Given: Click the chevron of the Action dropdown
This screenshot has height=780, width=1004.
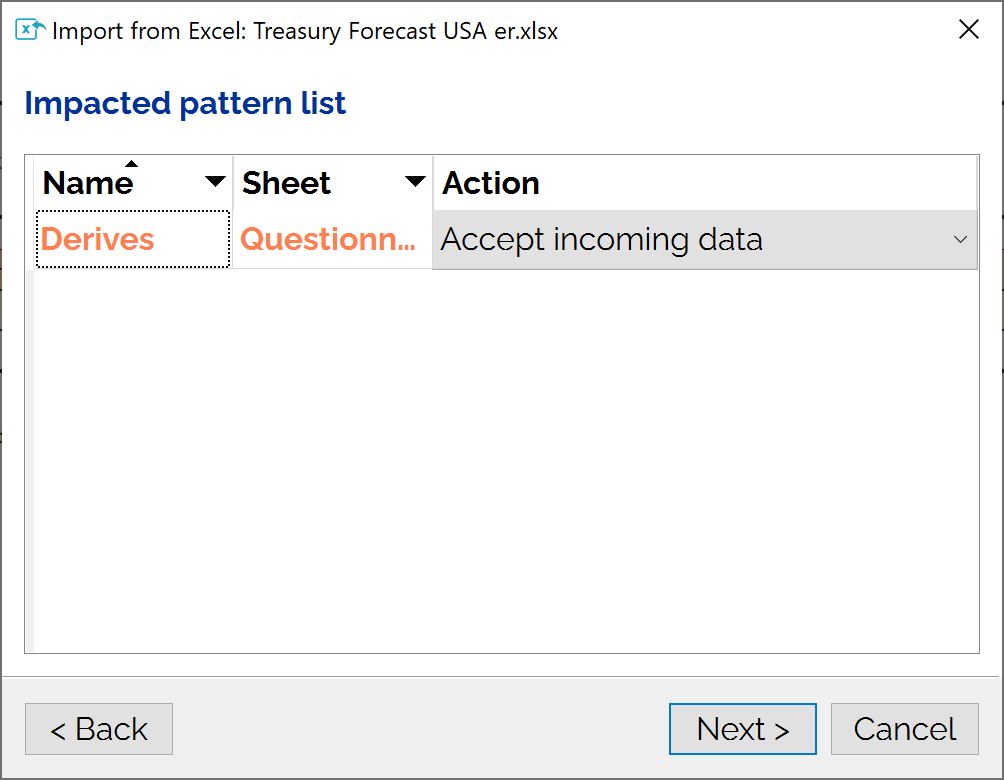Looking at the screenshot, I should tap(960, 240).
